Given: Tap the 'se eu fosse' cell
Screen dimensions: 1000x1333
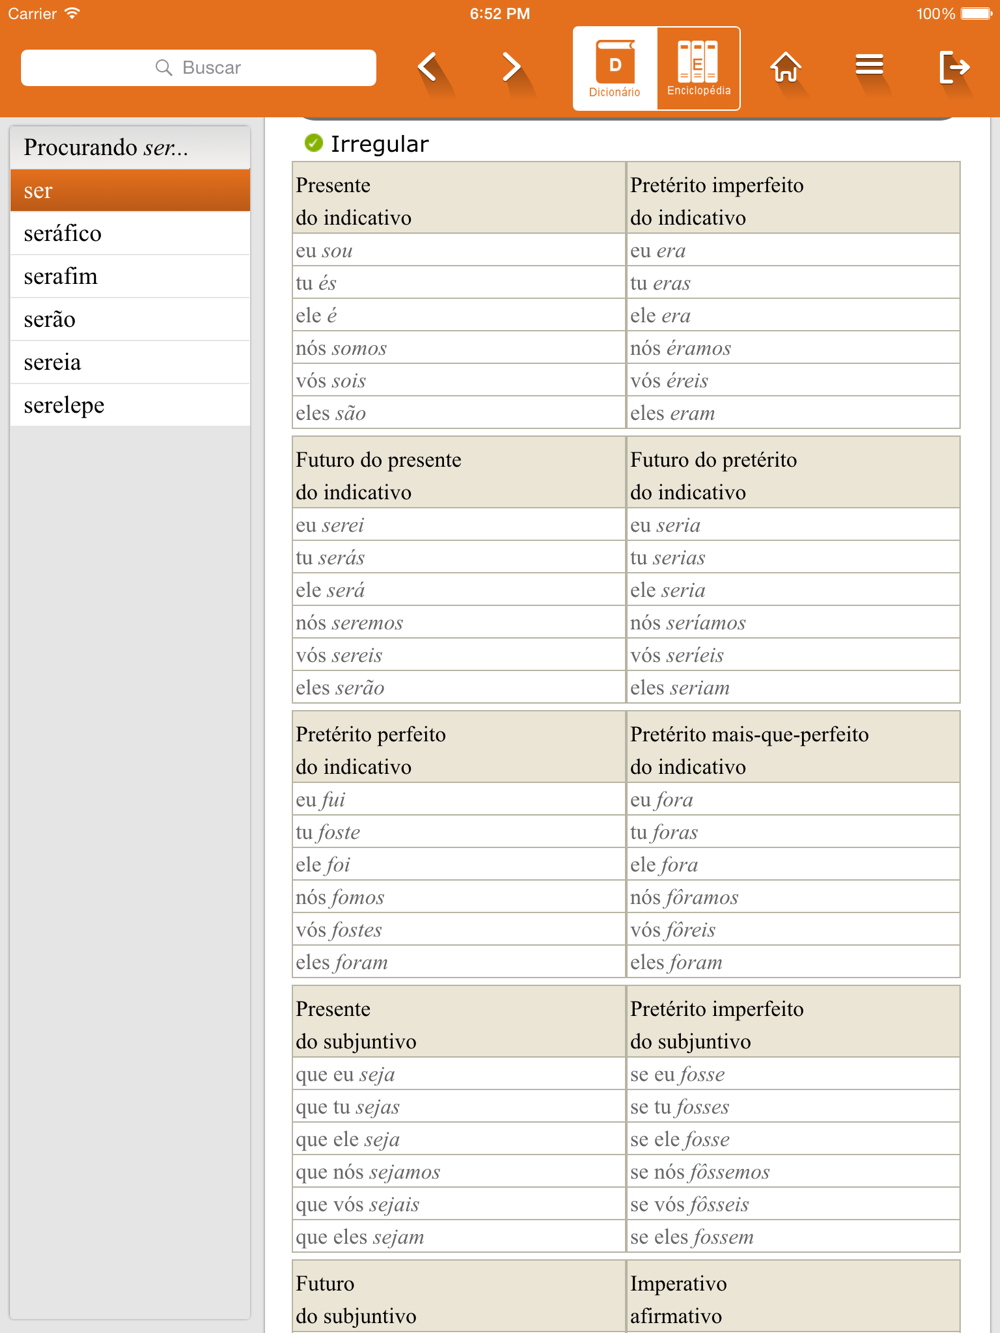Looking at the screenshot, I should (x=794, y=1074).
